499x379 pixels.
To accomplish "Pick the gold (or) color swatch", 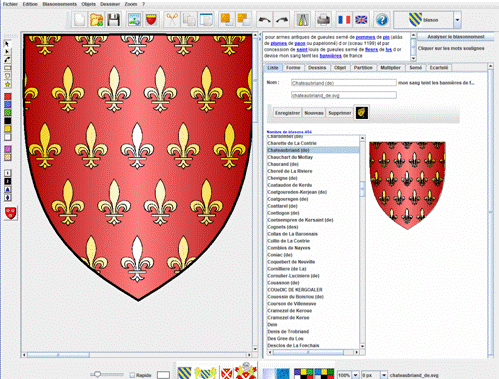I will [8, 129].
